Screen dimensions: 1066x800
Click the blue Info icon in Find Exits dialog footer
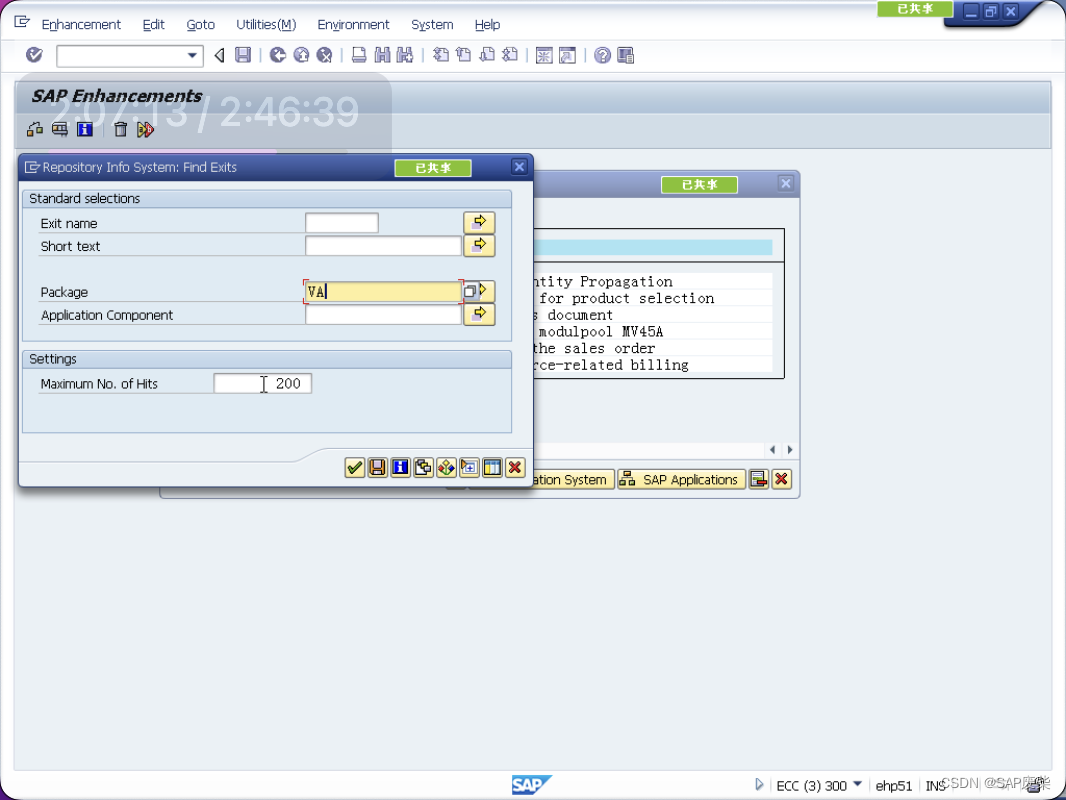[400, 468]
